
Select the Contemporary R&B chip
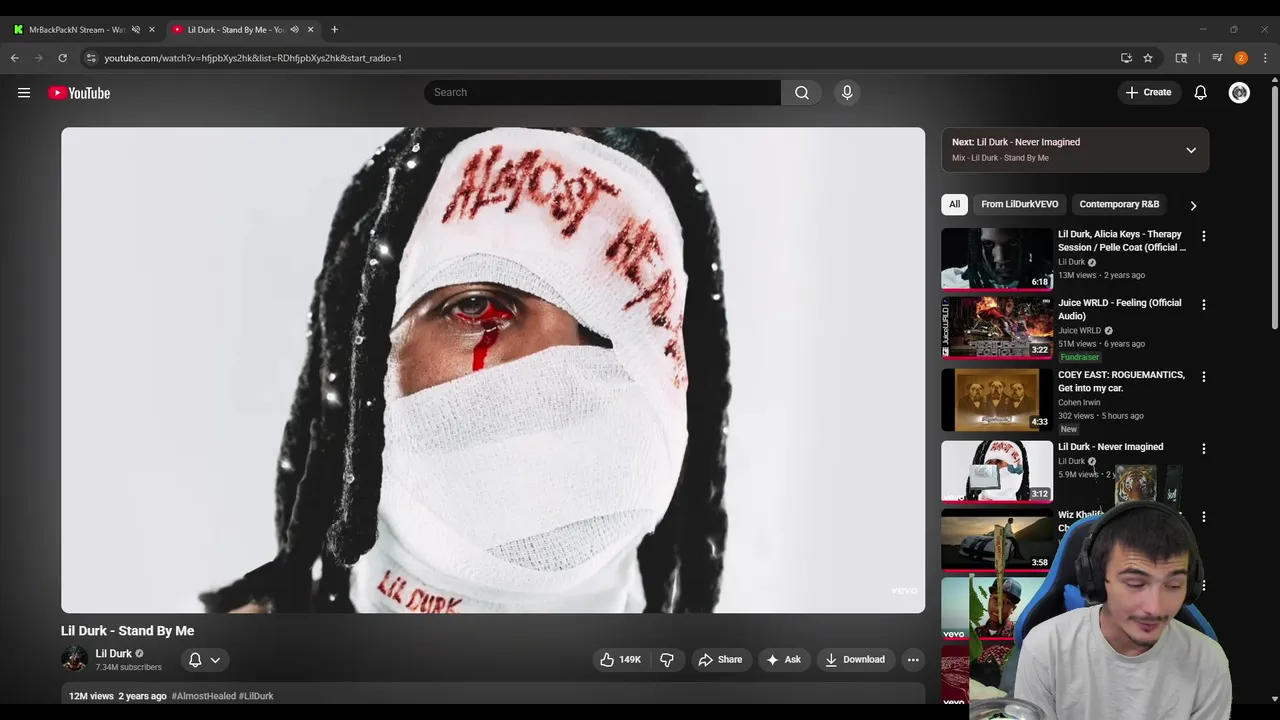click(1119, 204)
